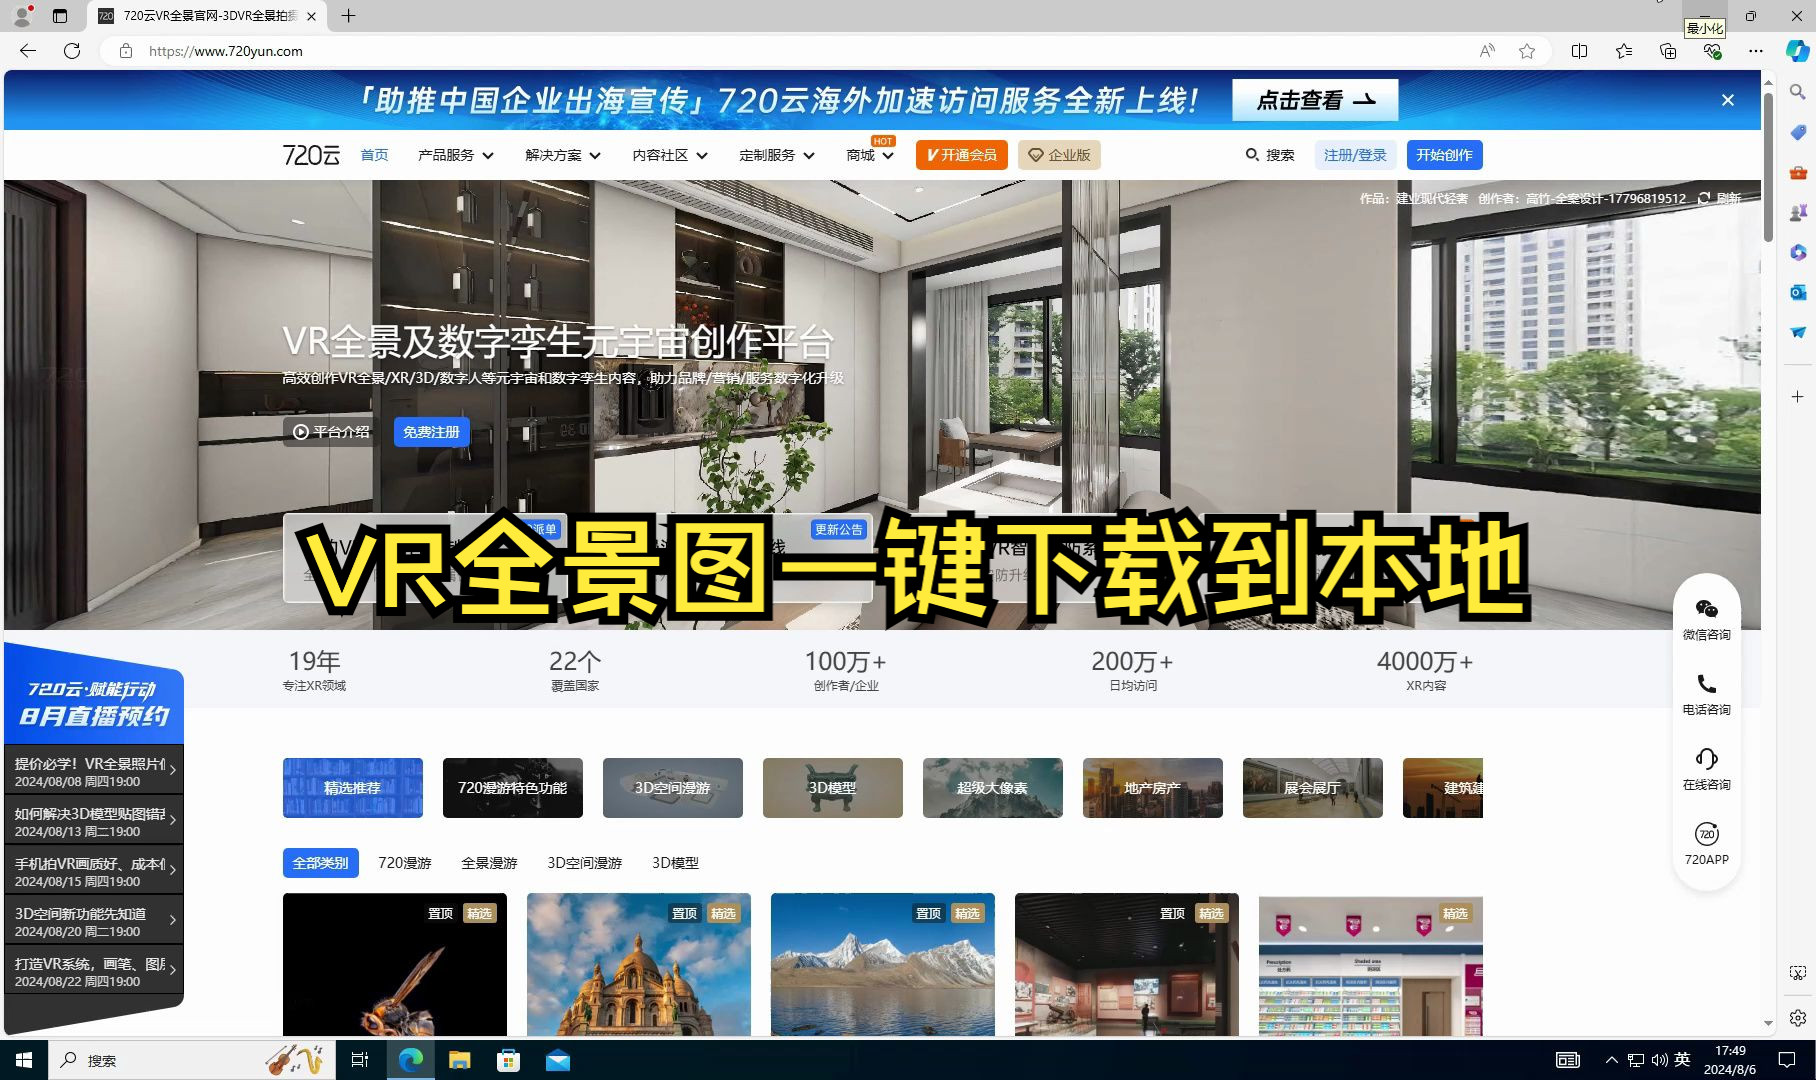Image resolution: width=1816 pixels, height=1080 pixels.
Task: Open sidebar settings gear icon
Action: tap(1797, 1018)
